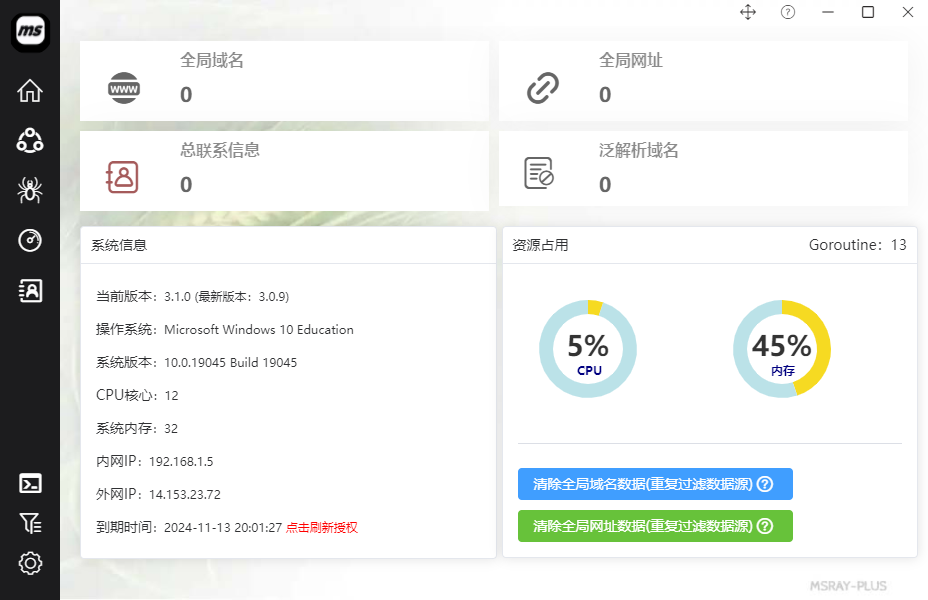Click the 泛解析域名 document icon
Screen dimensions: 928x600
point(539,173)
